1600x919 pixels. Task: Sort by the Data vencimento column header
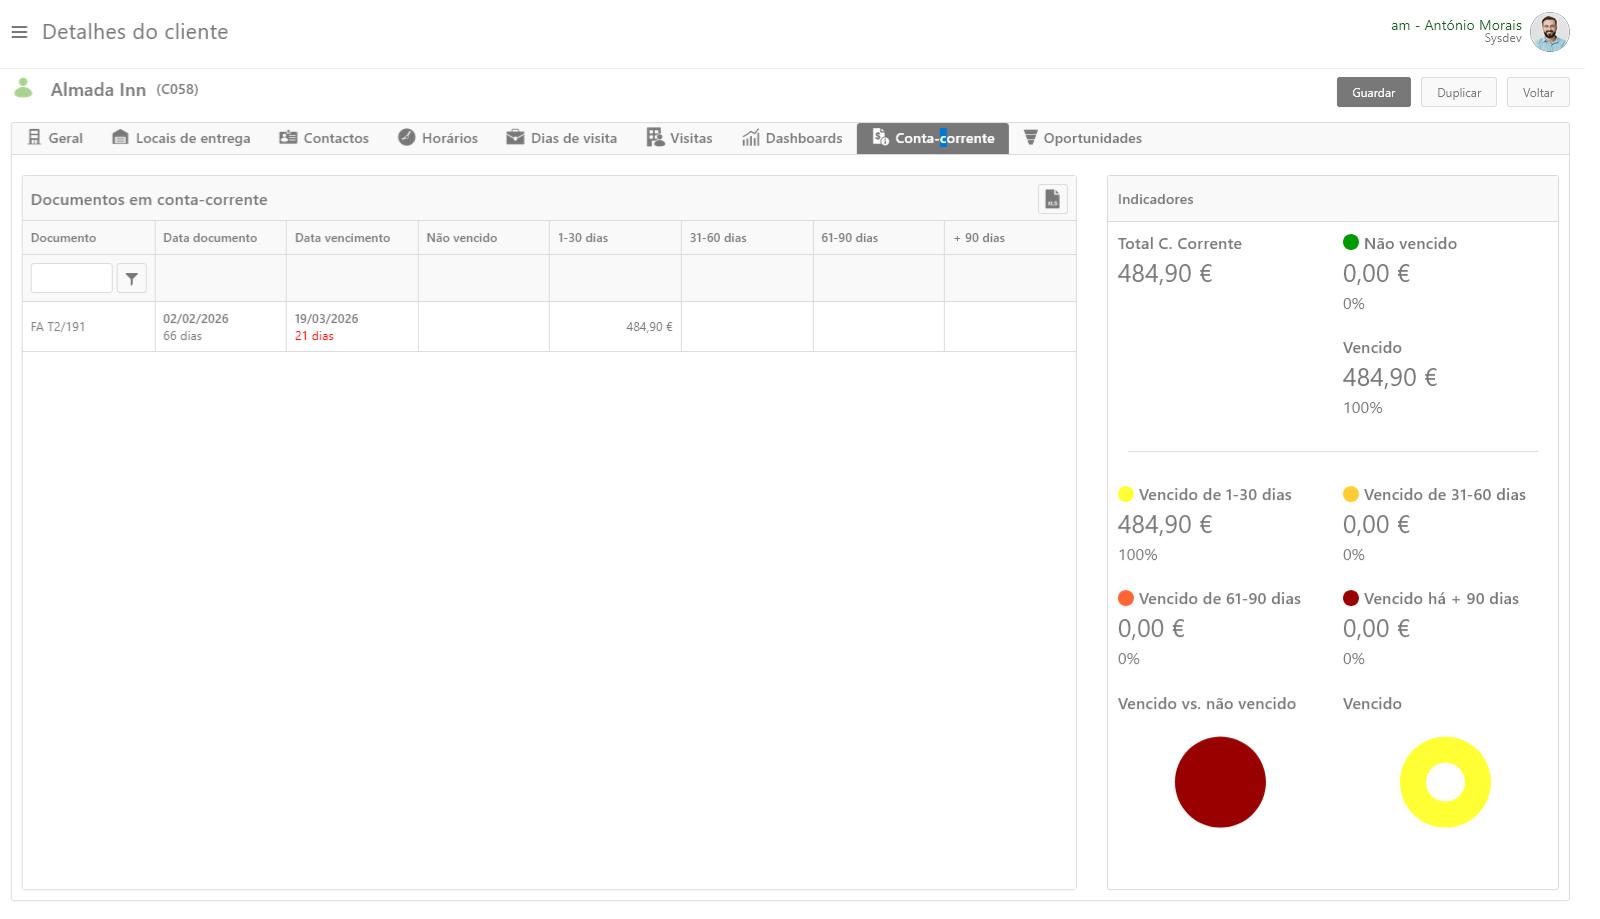point(342,238)
